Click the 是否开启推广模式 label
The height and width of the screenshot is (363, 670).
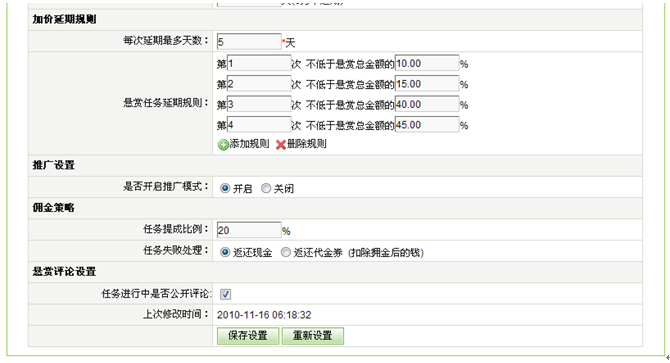click(x=166, y=187)
